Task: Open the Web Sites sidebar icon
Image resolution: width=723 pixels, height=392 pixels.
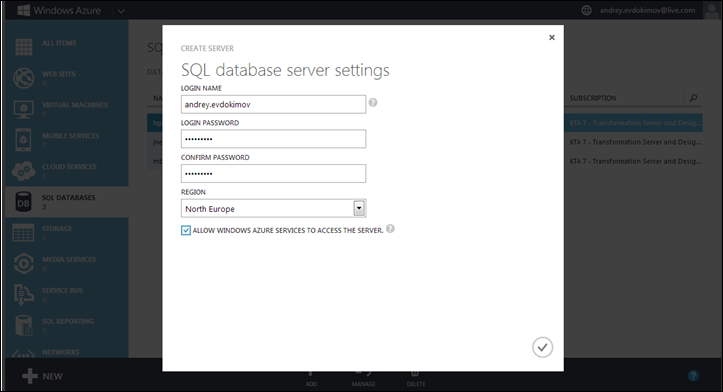Action: click(x=24, y=78)
